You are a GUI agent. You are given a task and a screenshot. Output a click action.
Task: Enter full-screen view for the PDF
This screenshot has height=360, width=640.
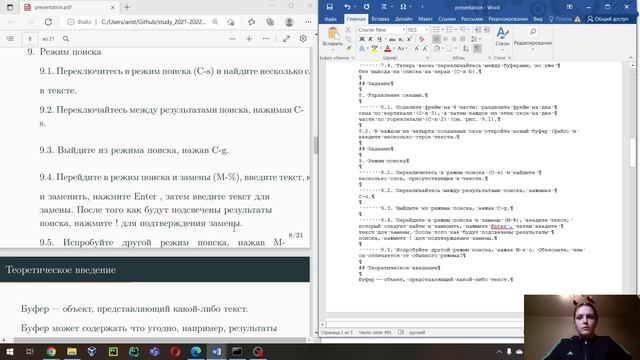click(x=287, y=39)
